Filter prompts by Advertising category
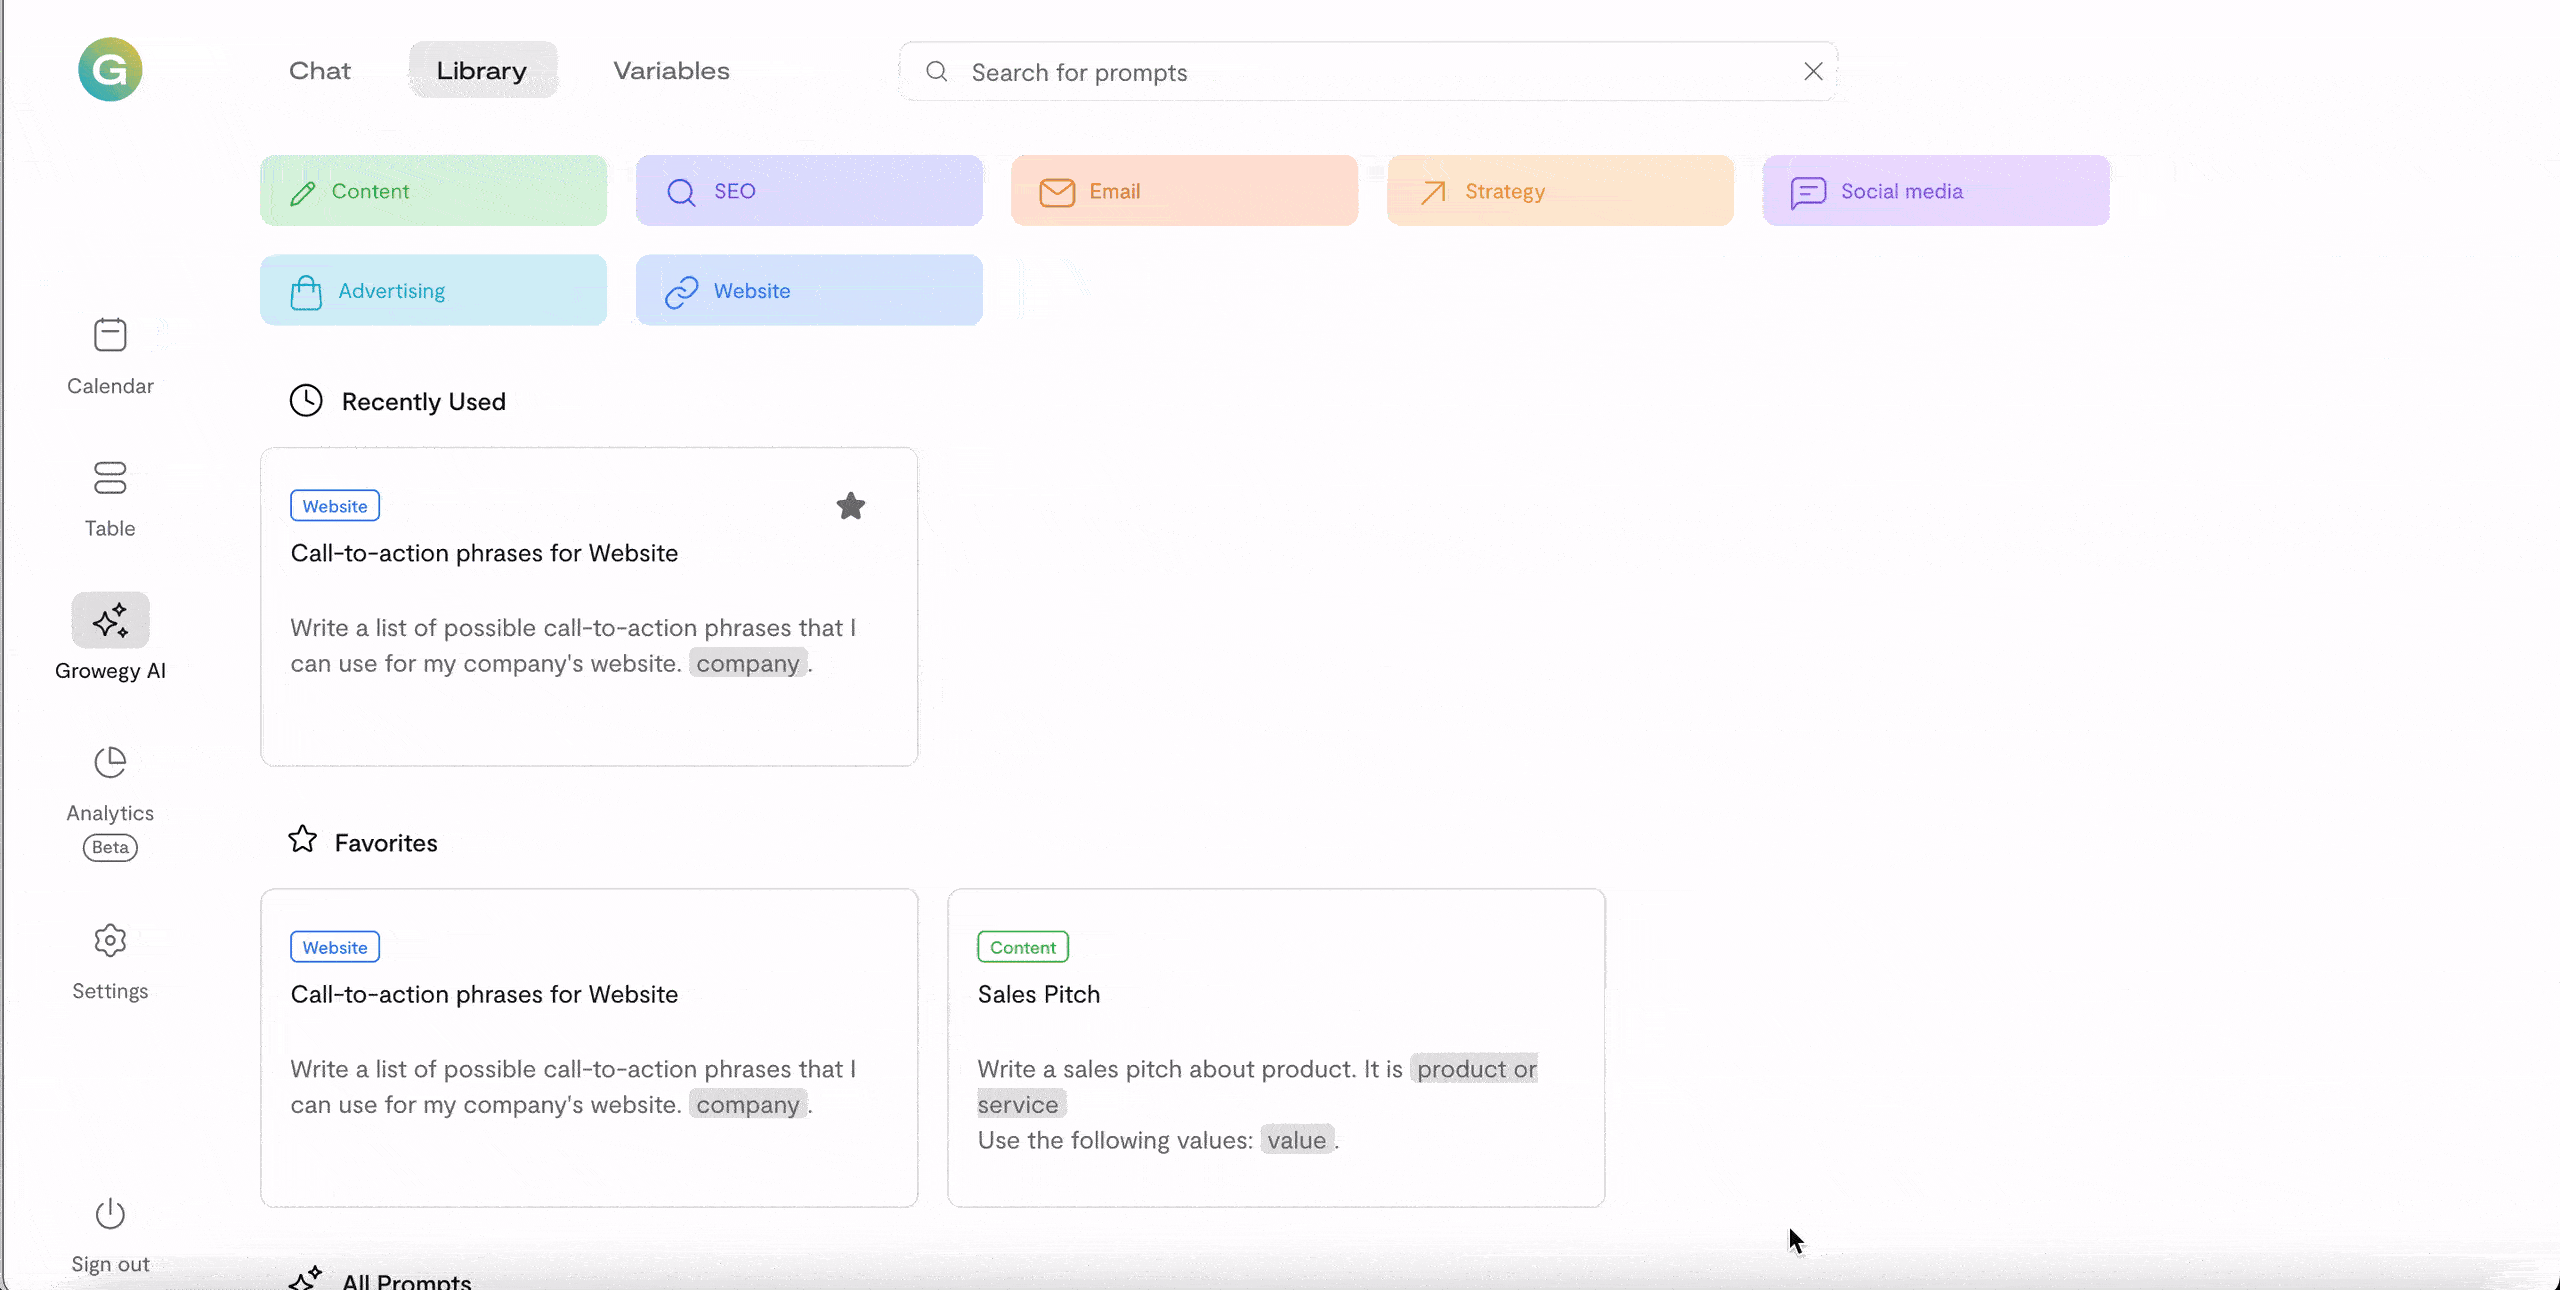This screenshot has width=2560, height=1290. coord(433,291)
